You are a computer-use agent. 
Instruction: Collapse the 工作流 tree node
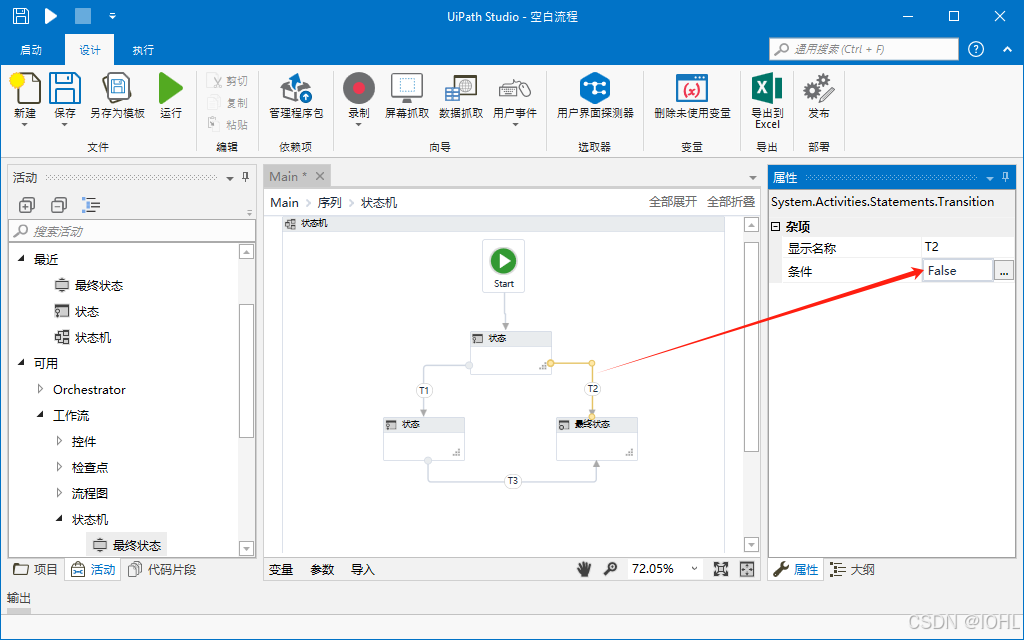click(40, 415)
